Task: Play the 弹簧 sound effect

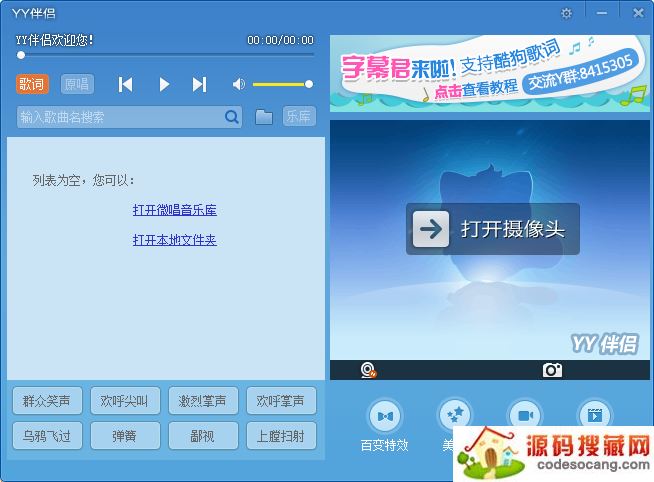Action: pyautogui.click(x=125, y=436)
